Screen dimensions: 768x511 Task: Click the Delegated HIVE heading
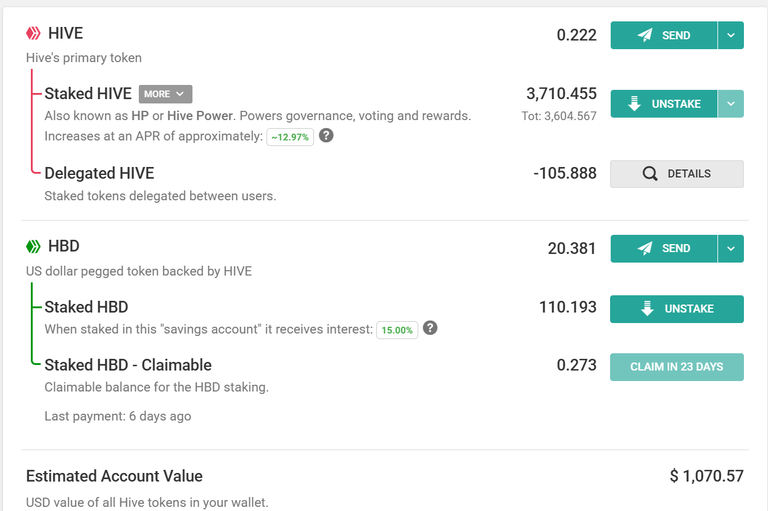click(x=99, y=173)
